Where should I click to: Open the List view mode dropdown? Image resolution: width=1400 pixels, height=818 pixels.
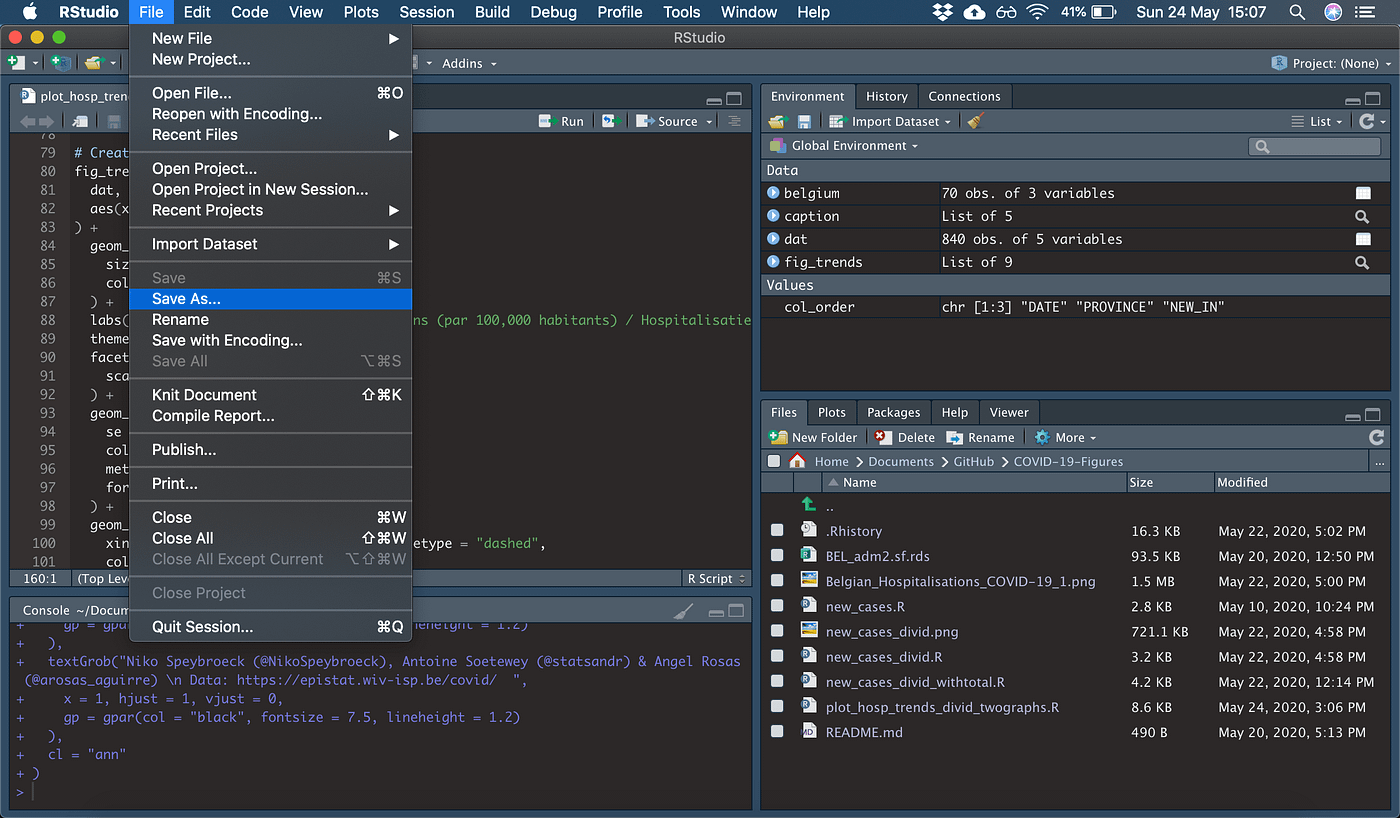pyautogui.click(x=1318, y=121)
